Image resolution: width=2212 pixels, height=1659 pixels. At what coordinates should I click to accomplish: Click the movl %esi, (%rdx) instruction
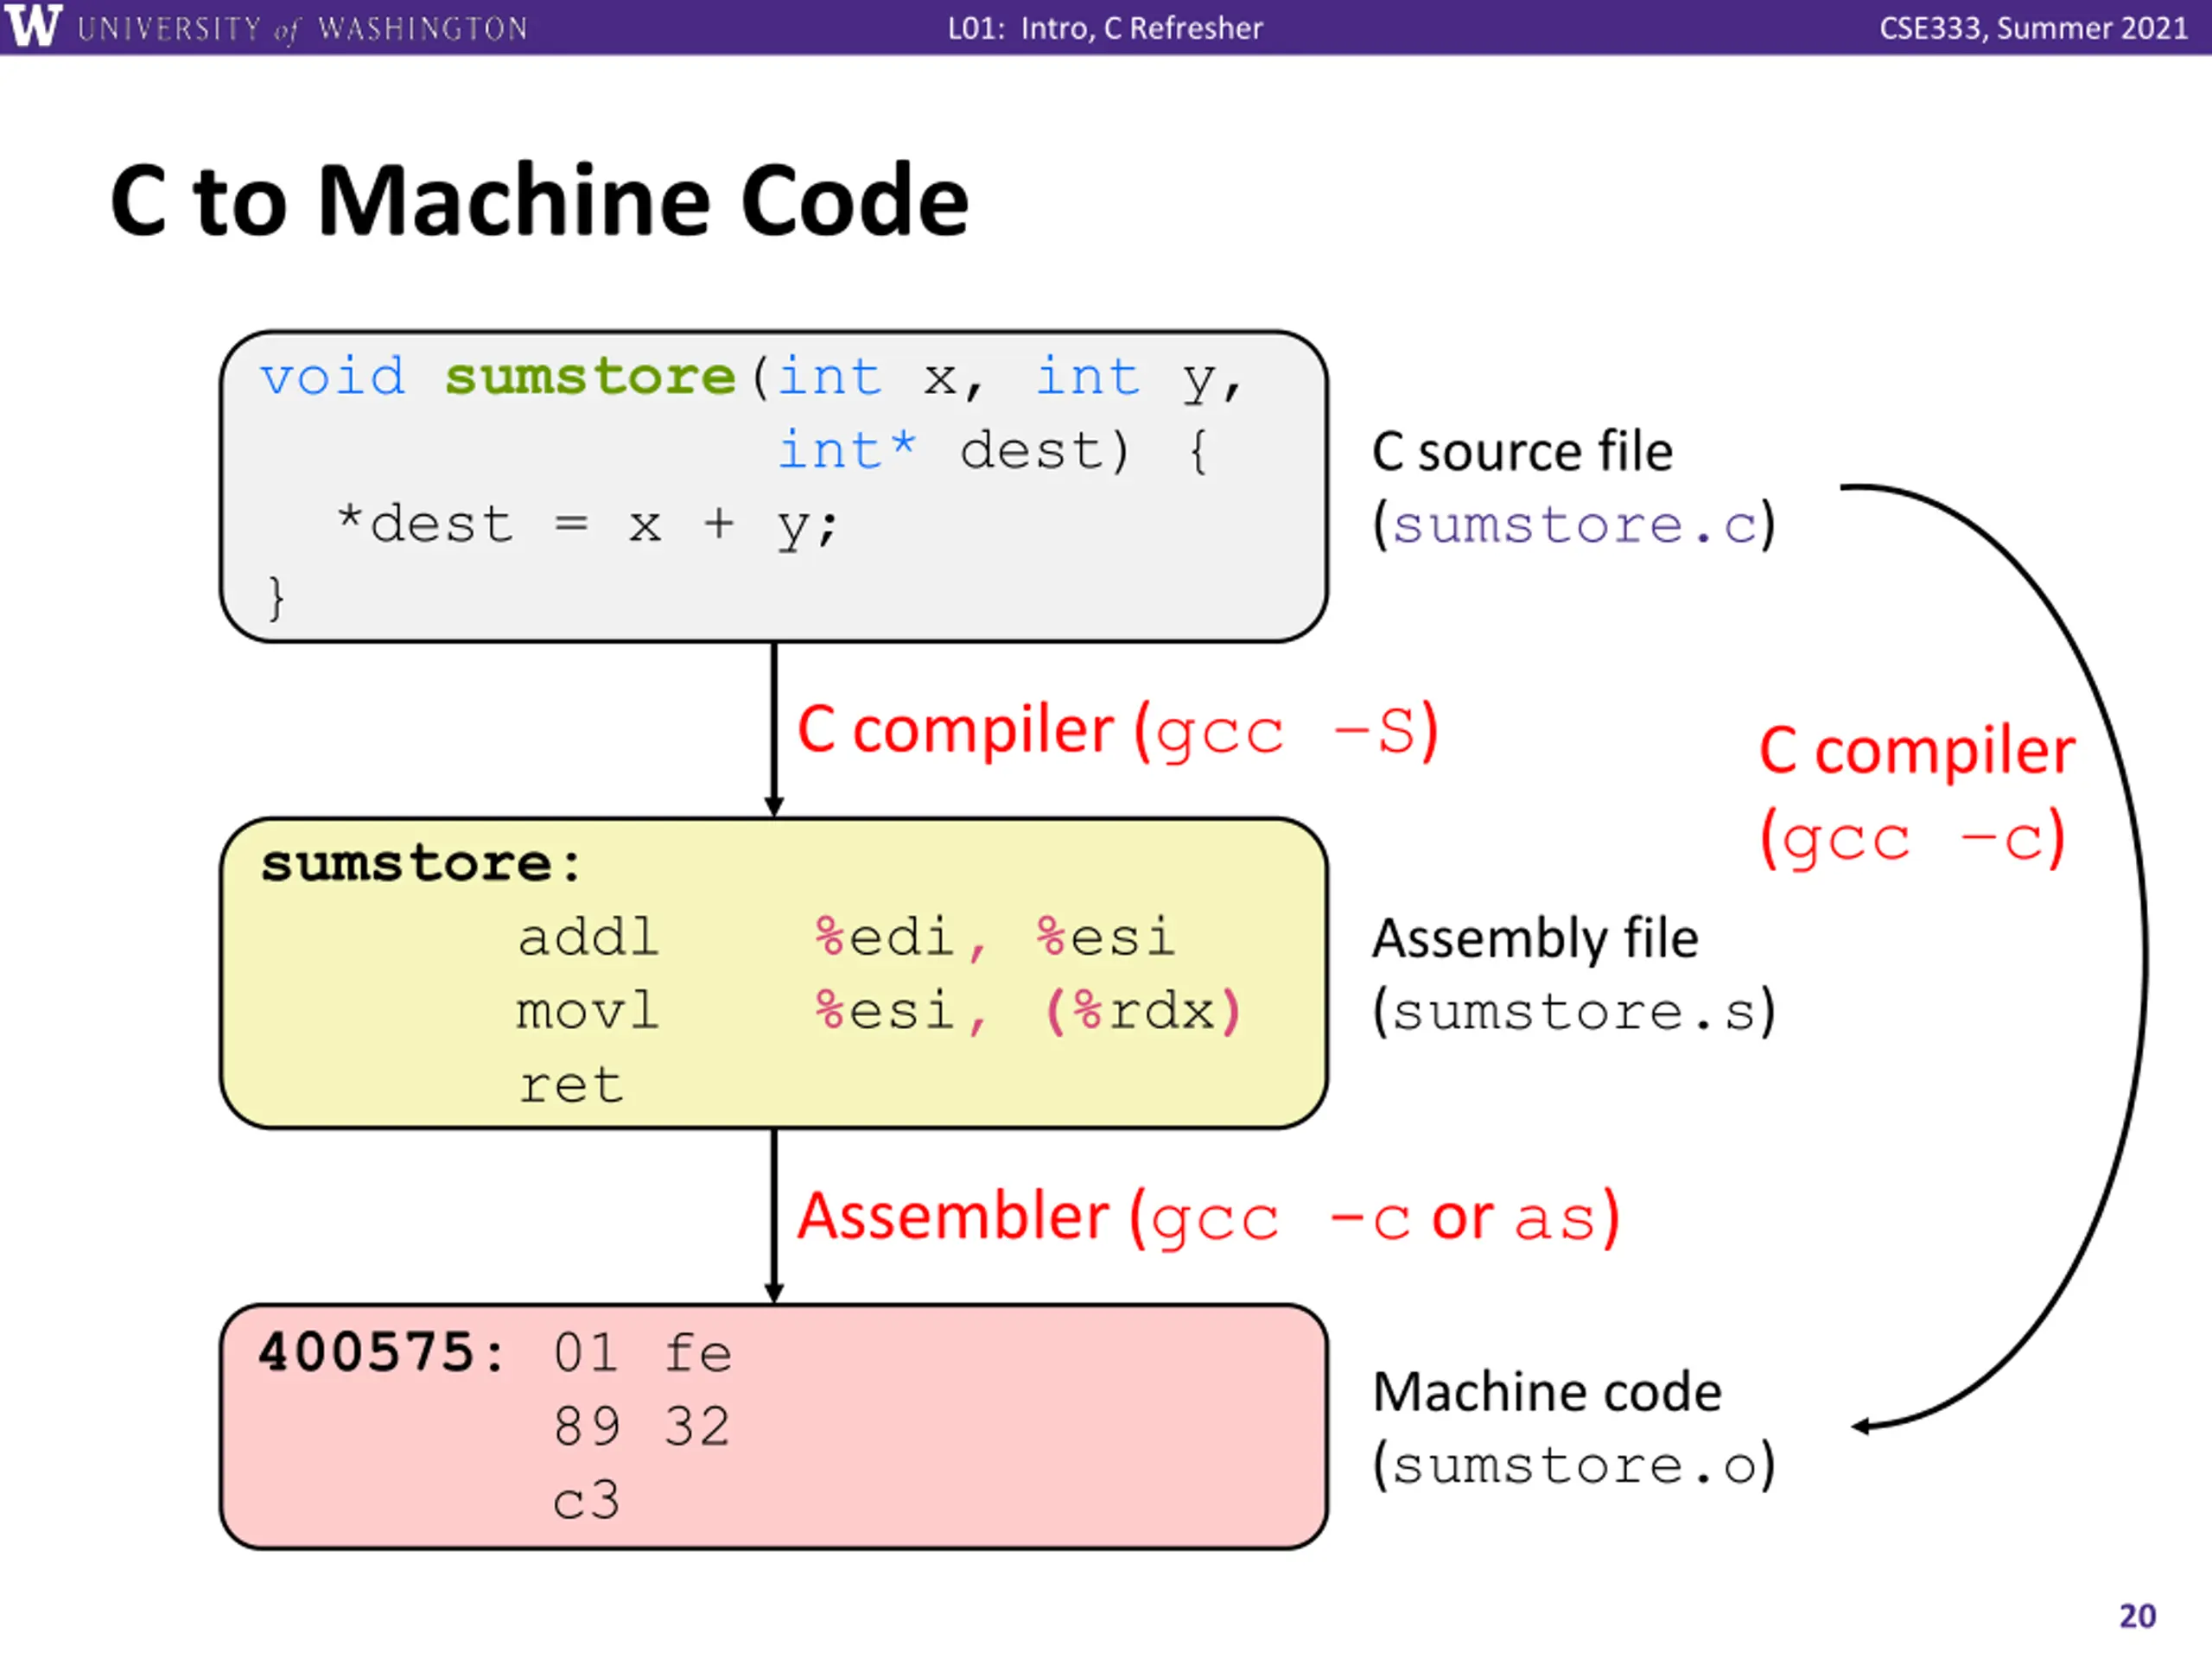coord(879,1011)
